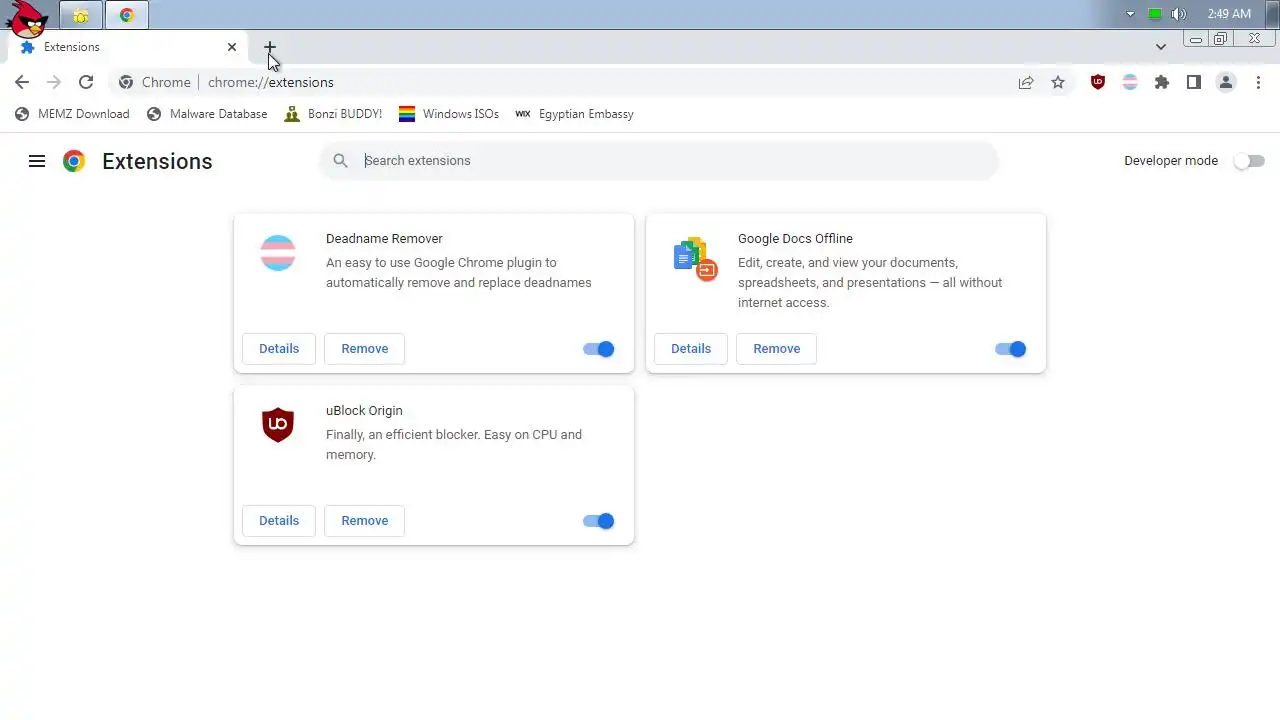Click the address bar URL chrome://extensions
The width and height of the screenshot is (1280, 720).
point(271,83)
